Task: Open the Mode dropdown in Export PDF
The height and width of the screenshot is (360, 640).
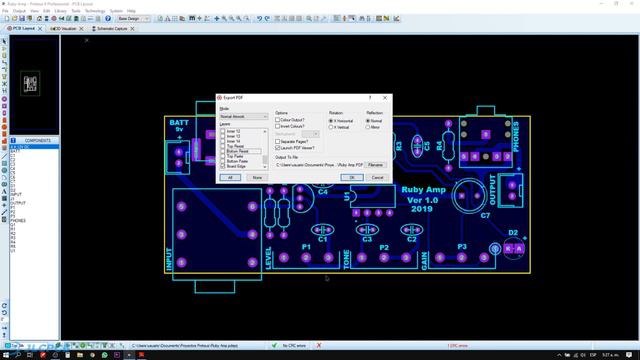Action: coord(244,116)
